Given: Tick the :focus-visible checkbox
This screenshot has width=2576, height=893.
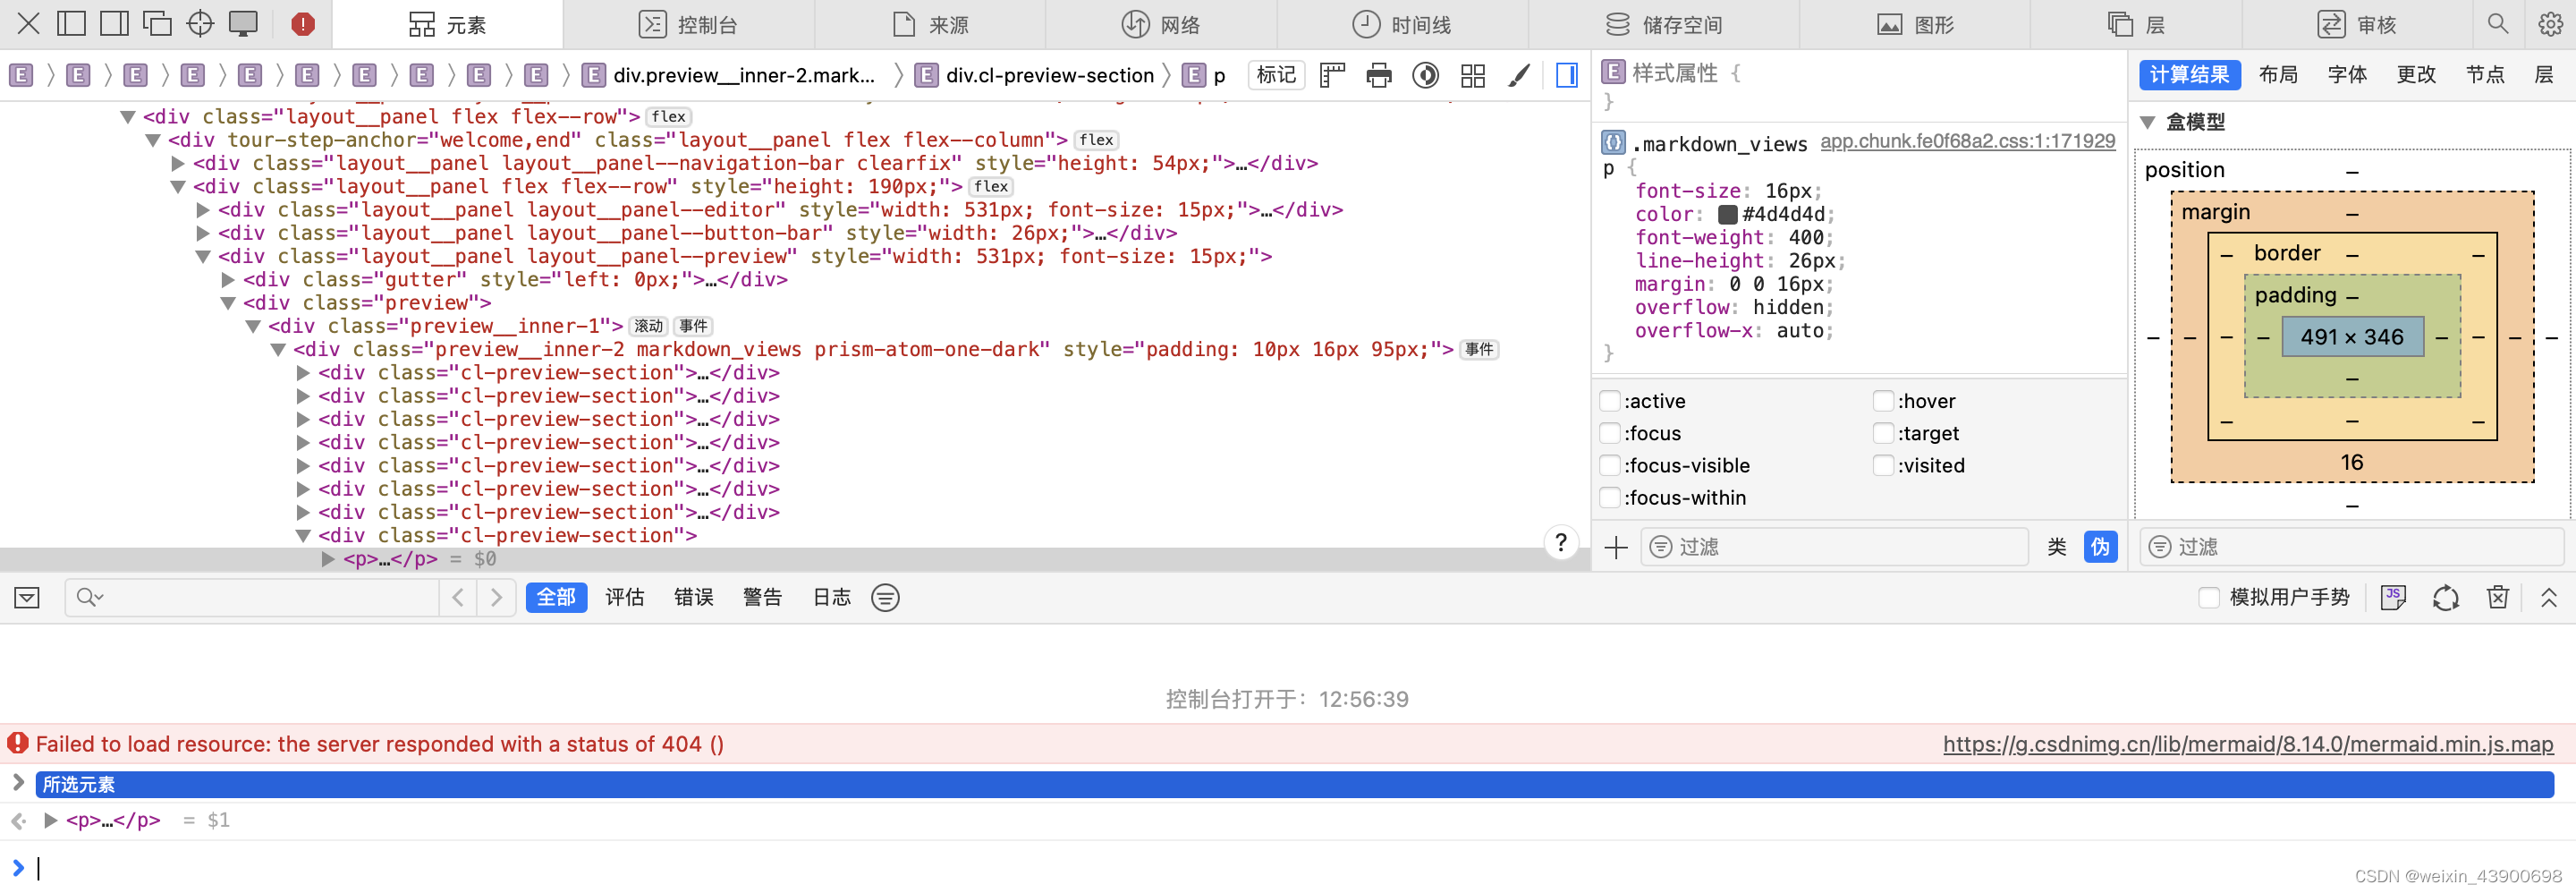Looking at the screenshot, I should pyautogui.click(x=1610, y=465).
